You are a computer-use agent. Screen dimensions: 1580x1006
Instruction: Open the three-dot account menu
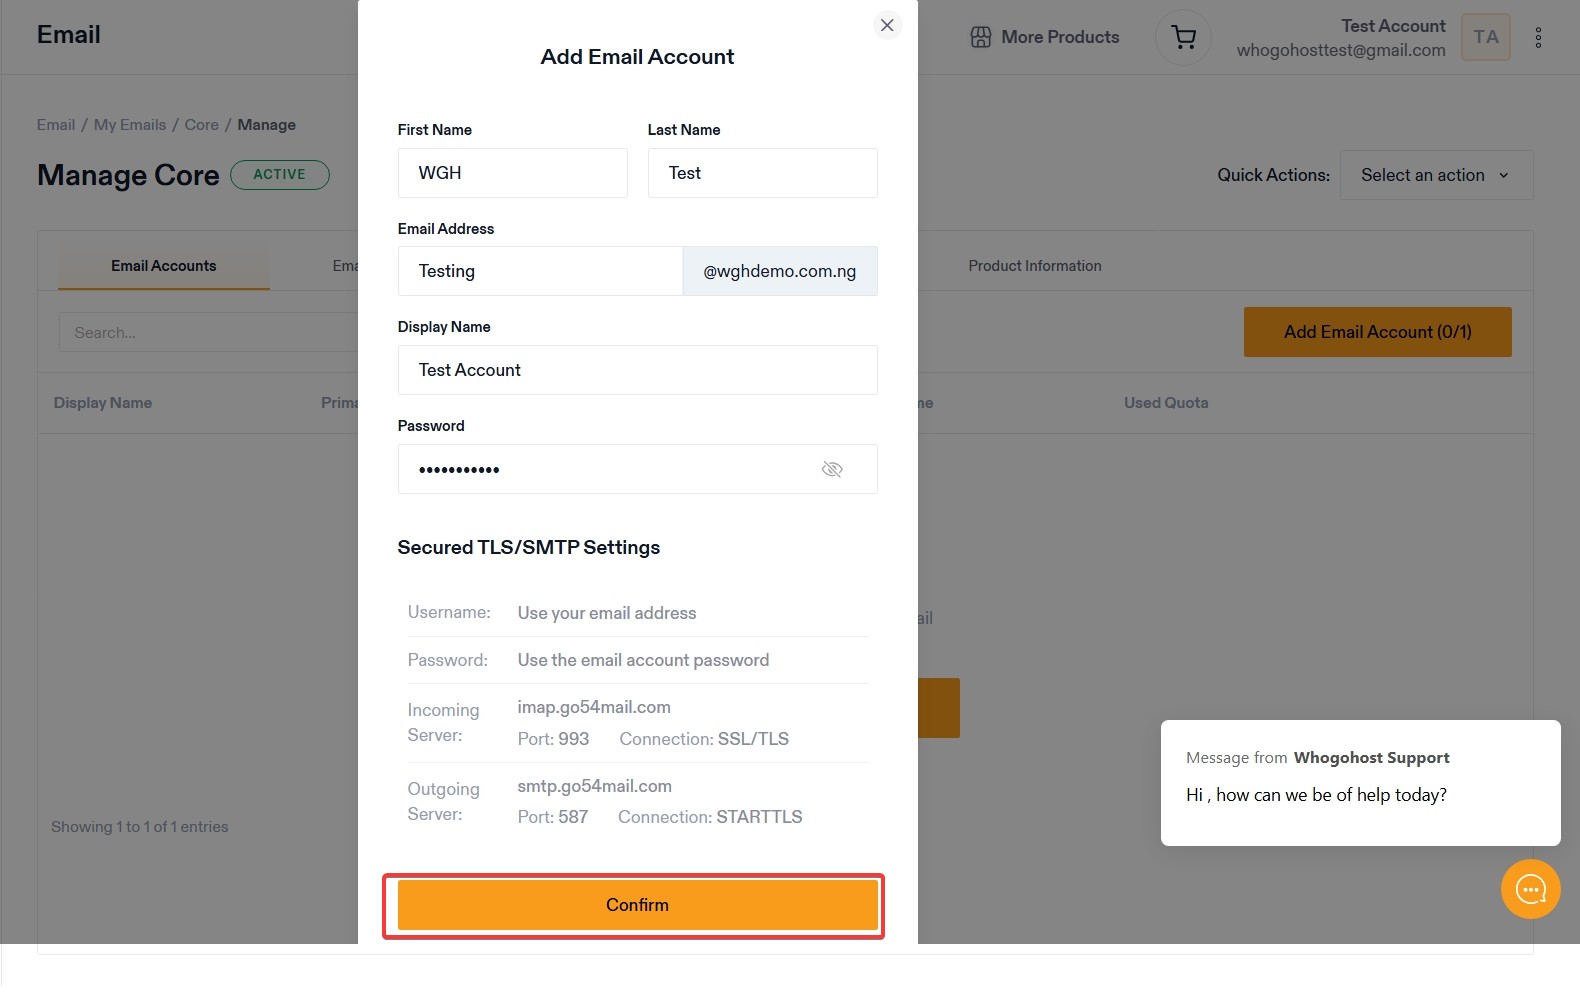(x=1538, y=38)
